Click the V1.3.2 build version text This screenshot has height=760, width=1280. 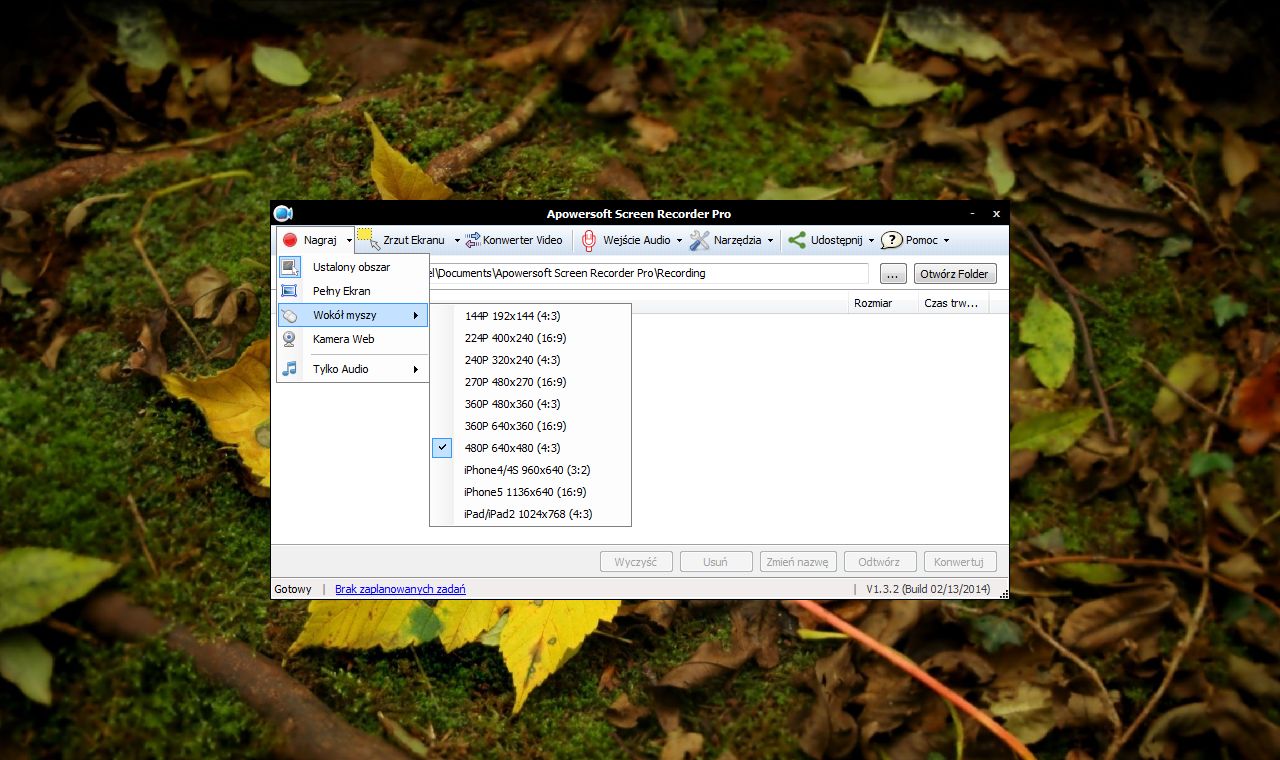pyautogui.click(x=928, y=589)
